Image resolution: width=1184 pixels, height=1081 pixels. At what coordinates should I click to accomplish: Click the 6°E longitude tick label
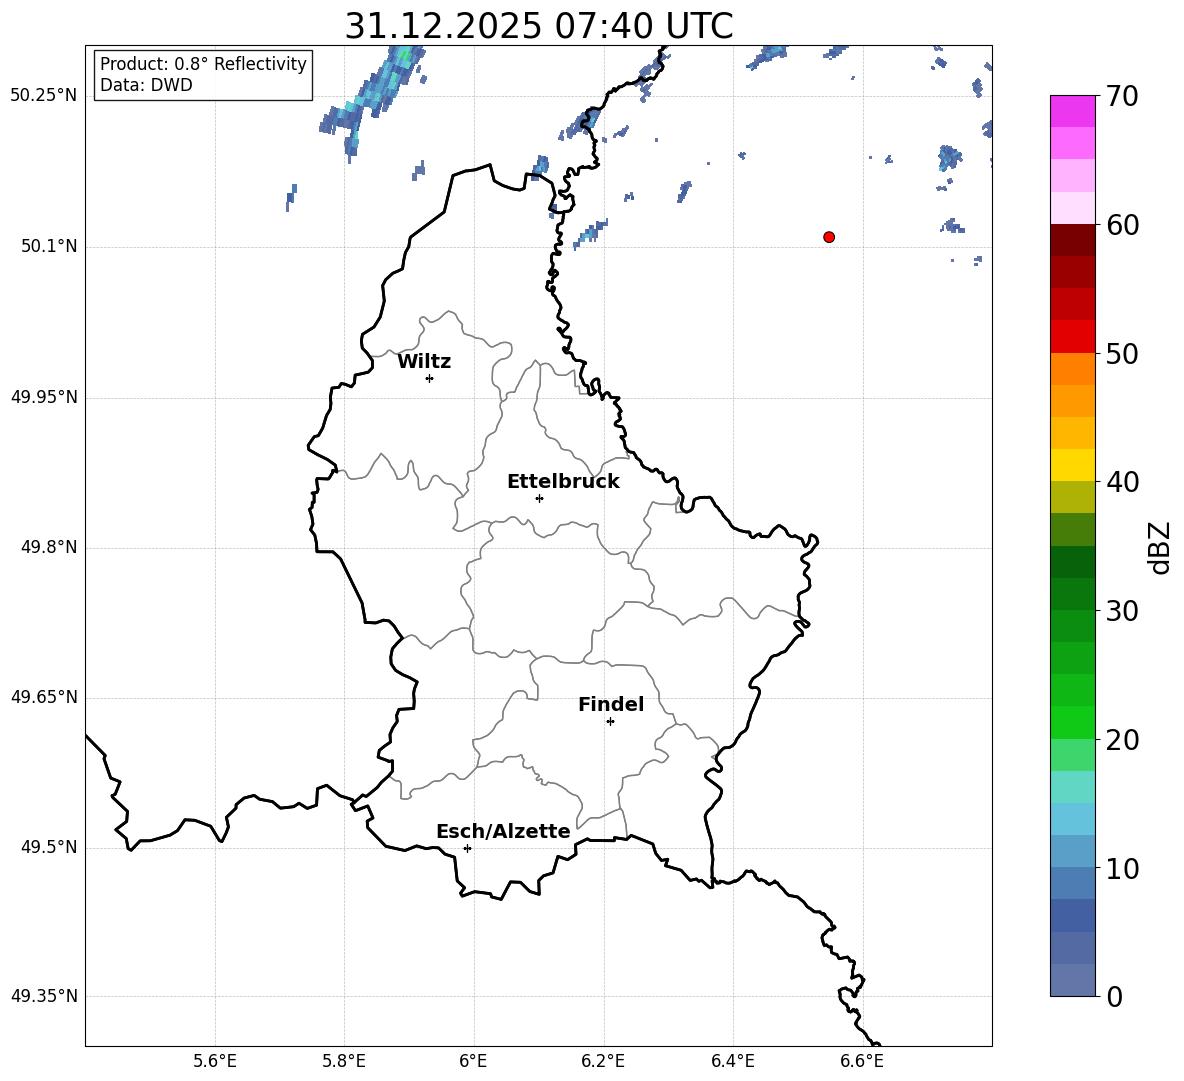(473, 1061)
